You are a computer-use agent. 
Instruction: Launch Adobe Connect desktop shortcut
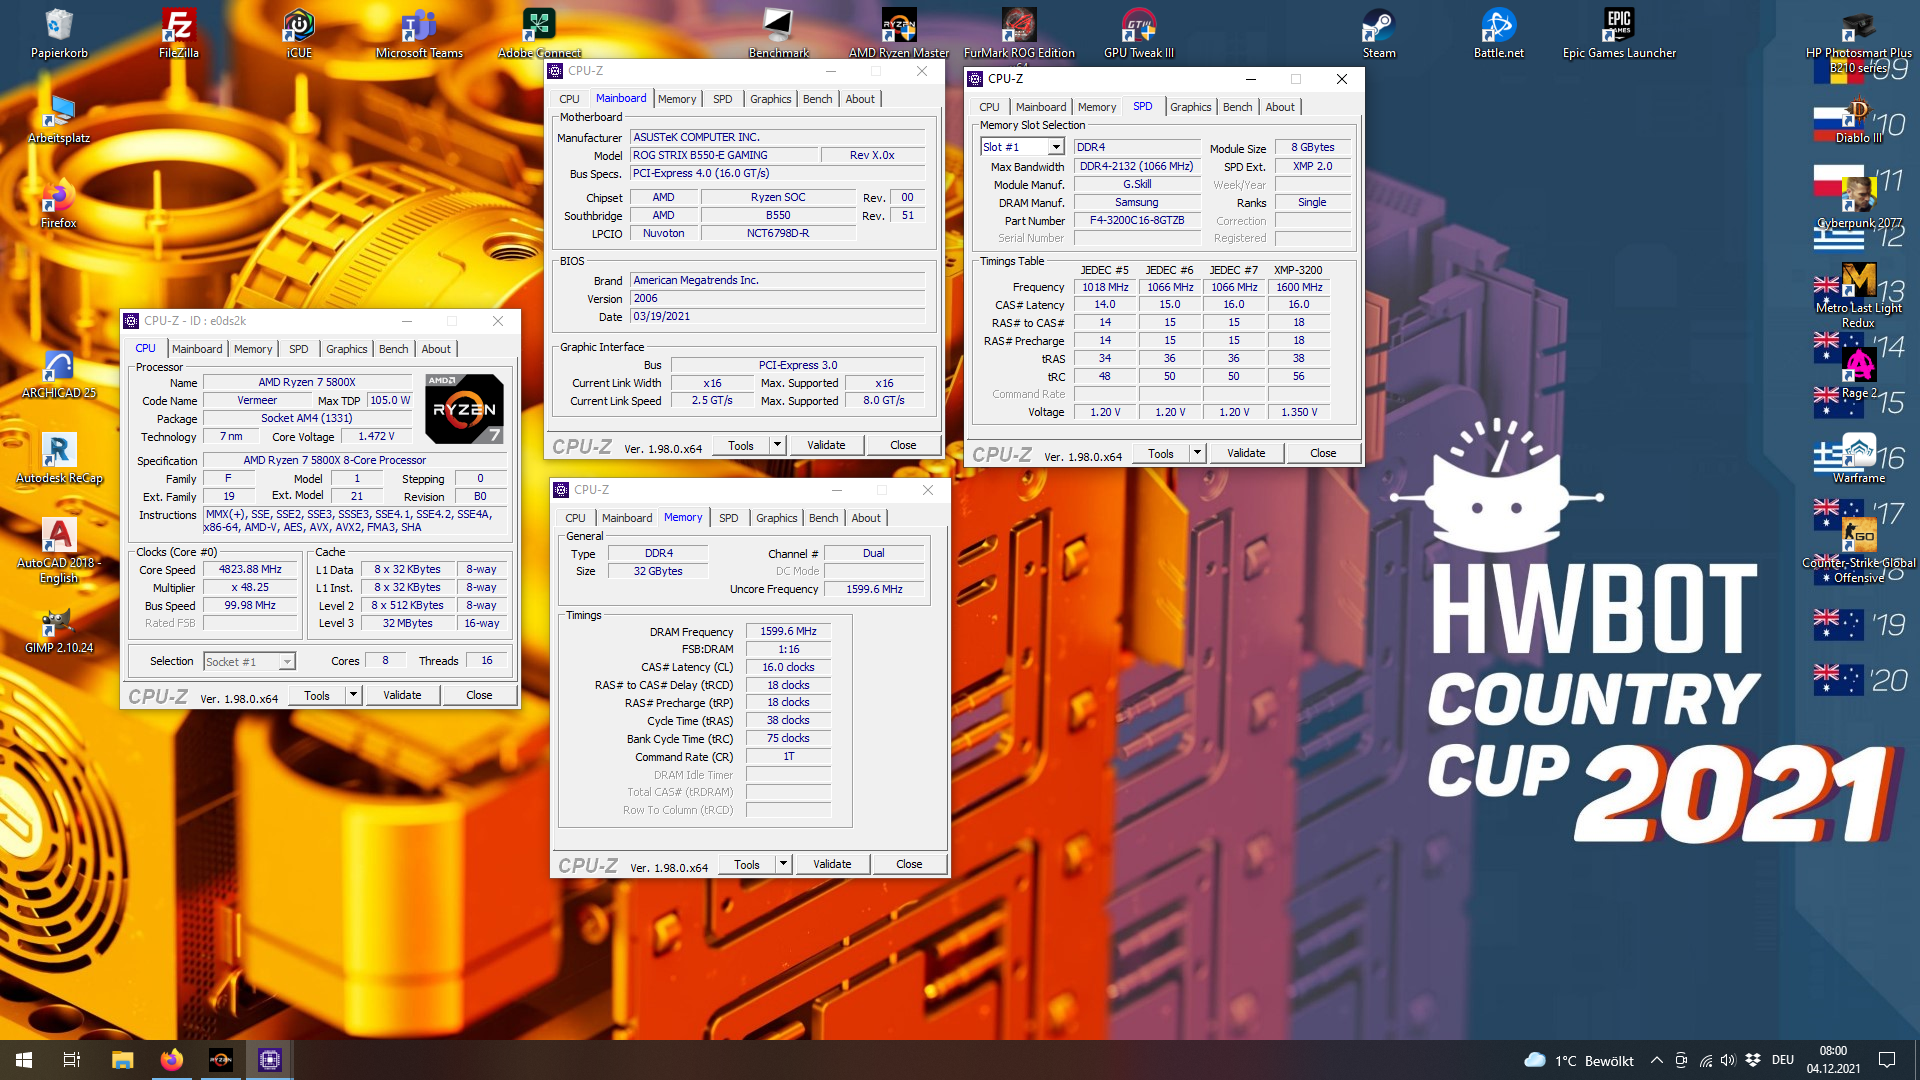(x=539, y=33)
